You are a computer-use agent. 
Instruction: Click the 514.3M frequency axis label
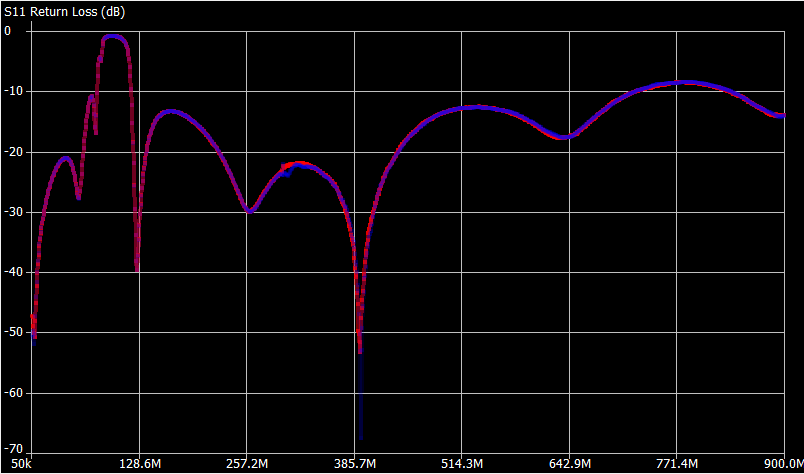[462, 464]
